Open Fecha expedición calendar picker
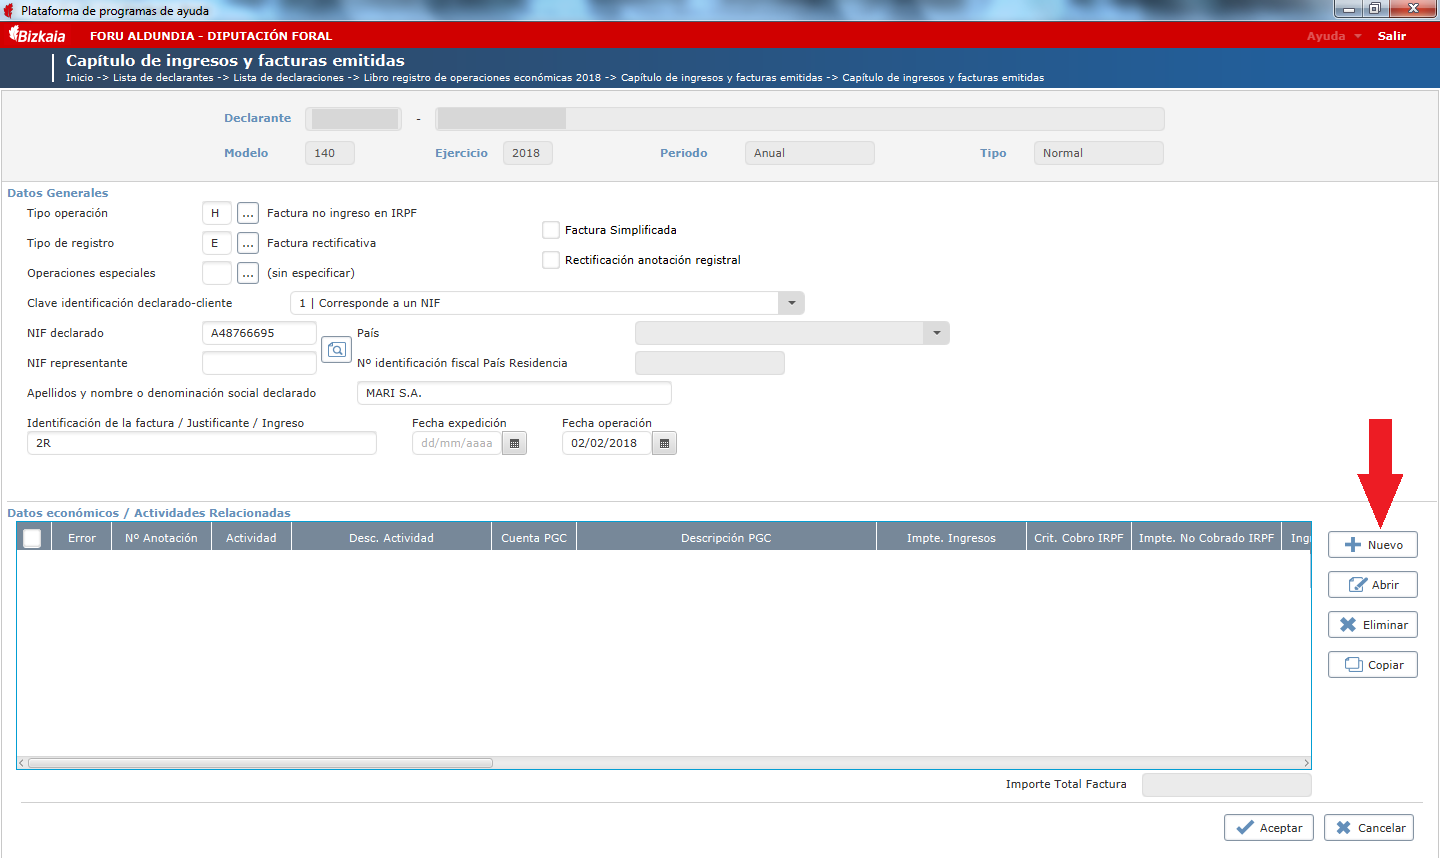This screenshot has height=858, width=1446. (x=514, y=443)
